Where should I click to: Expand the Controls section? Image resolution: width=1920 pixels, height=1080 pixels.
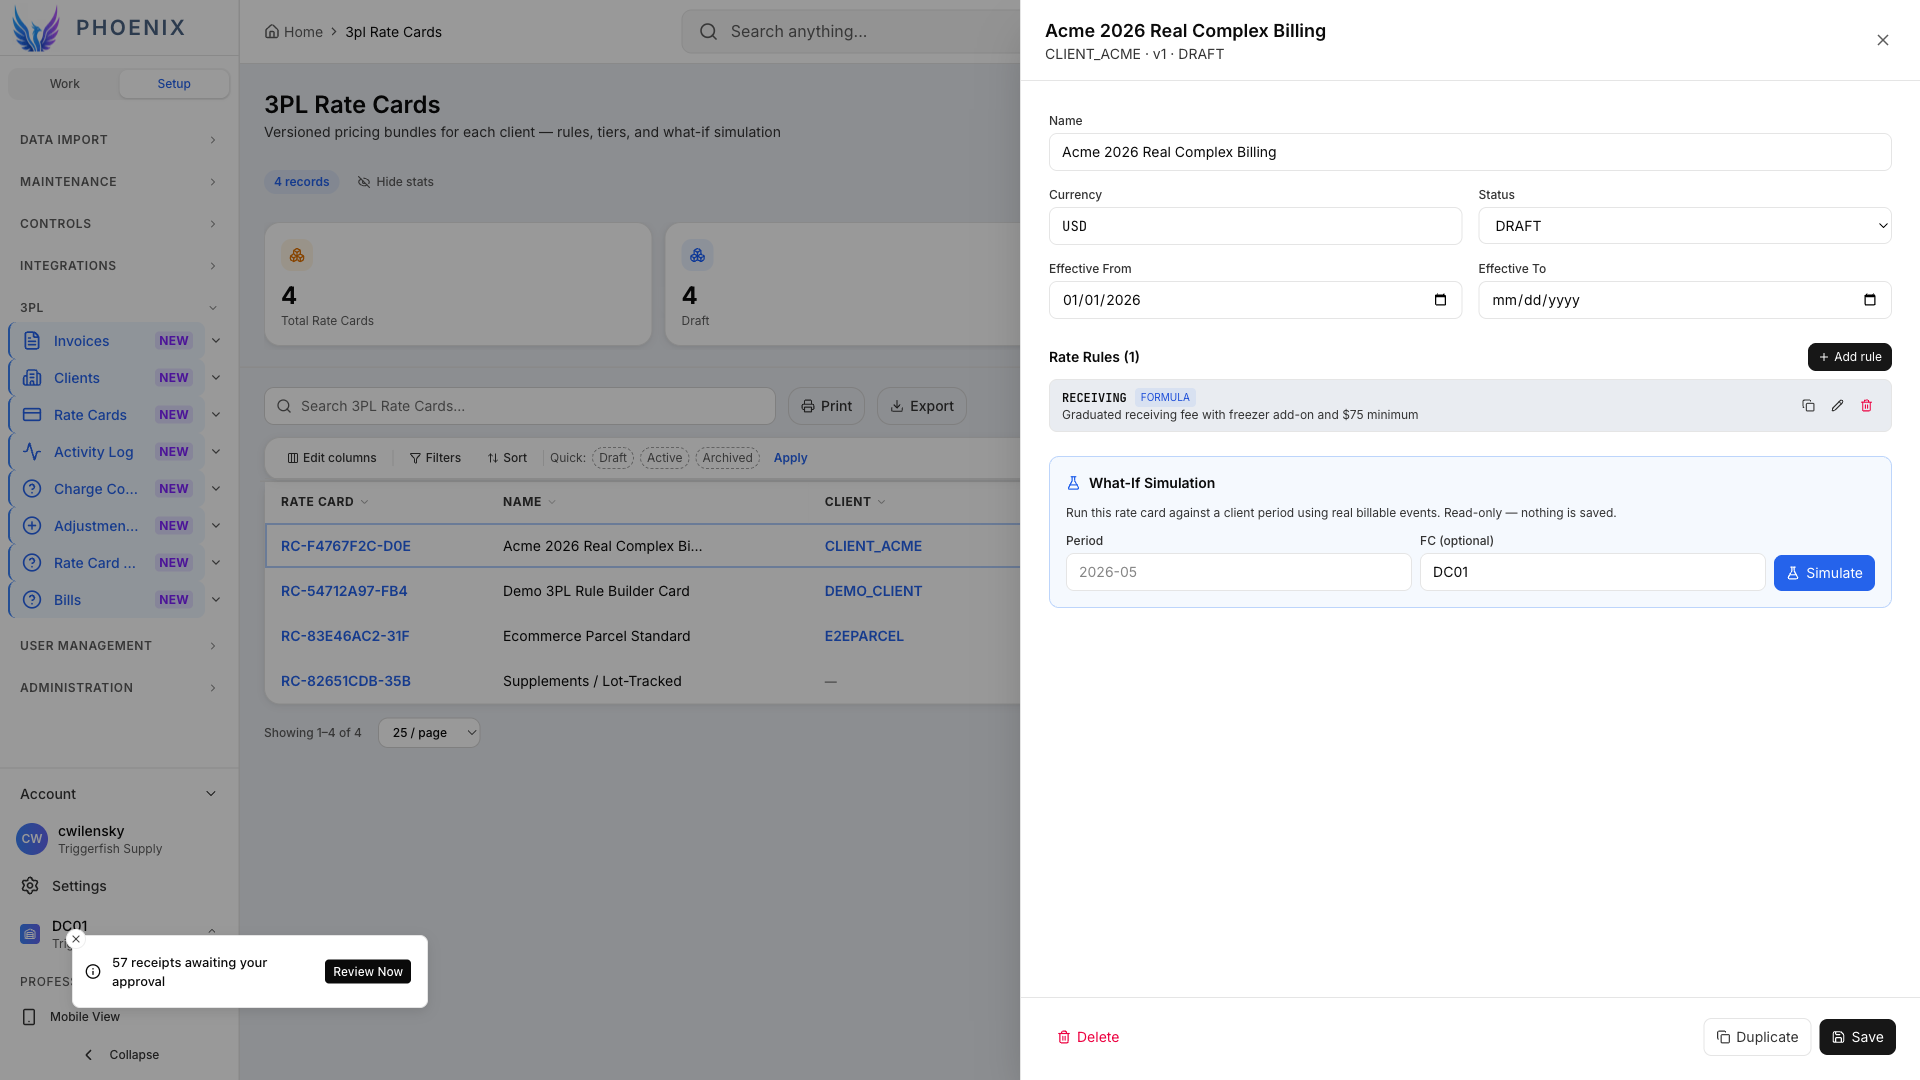click(x=118, y=224)
